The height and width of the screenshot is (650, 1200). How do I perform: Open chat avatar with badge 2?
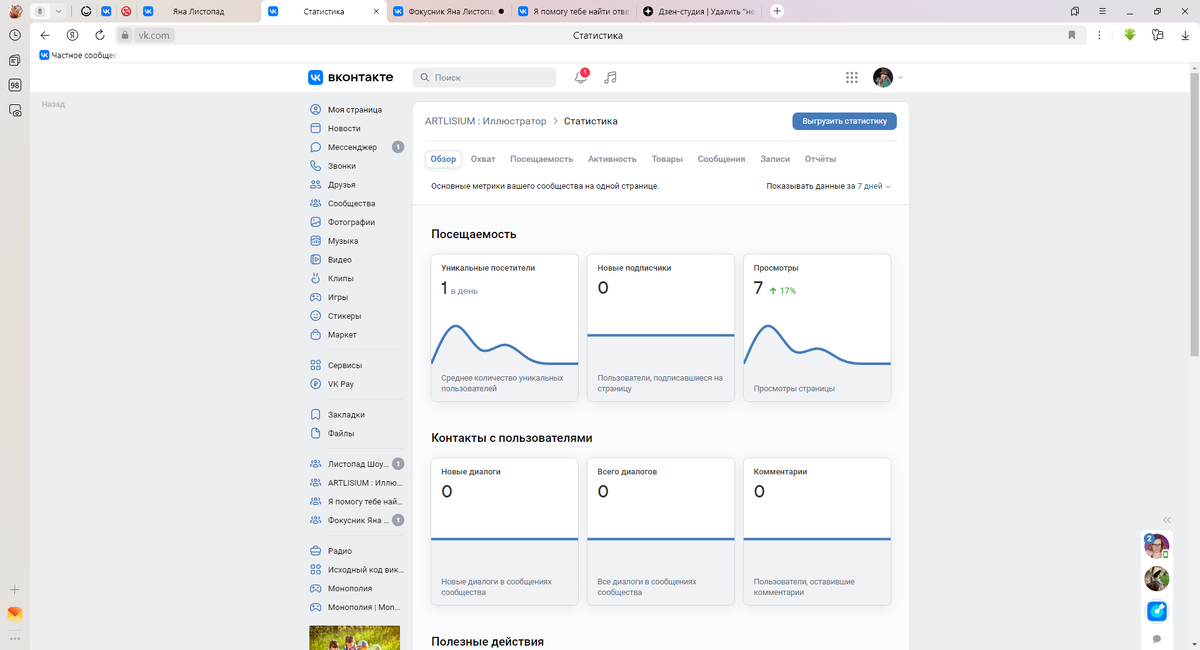tap(1157, 546)
